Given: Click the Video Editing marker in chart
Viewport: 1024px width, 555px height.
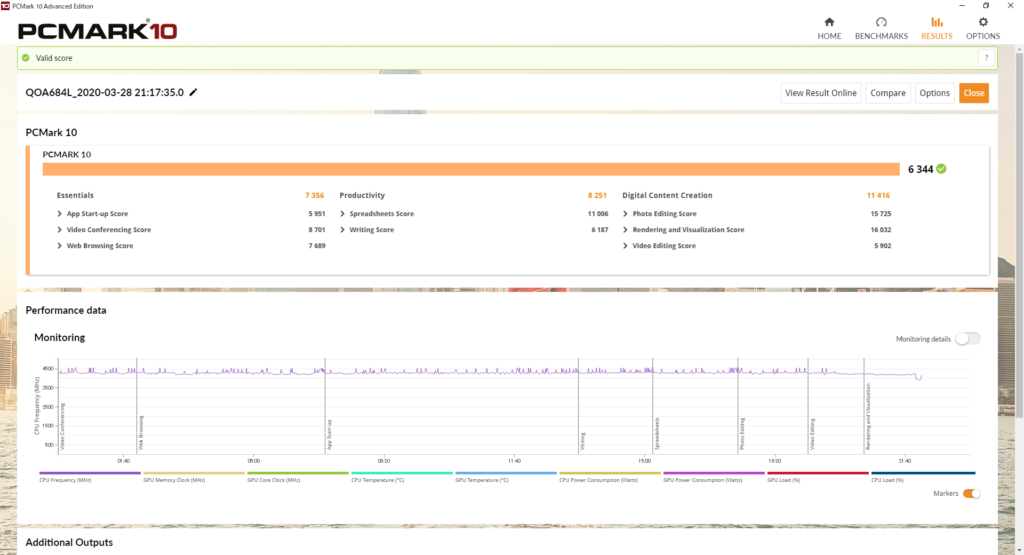Looking at the screenshot, I should pyautogui.click(x=812, y=434).
